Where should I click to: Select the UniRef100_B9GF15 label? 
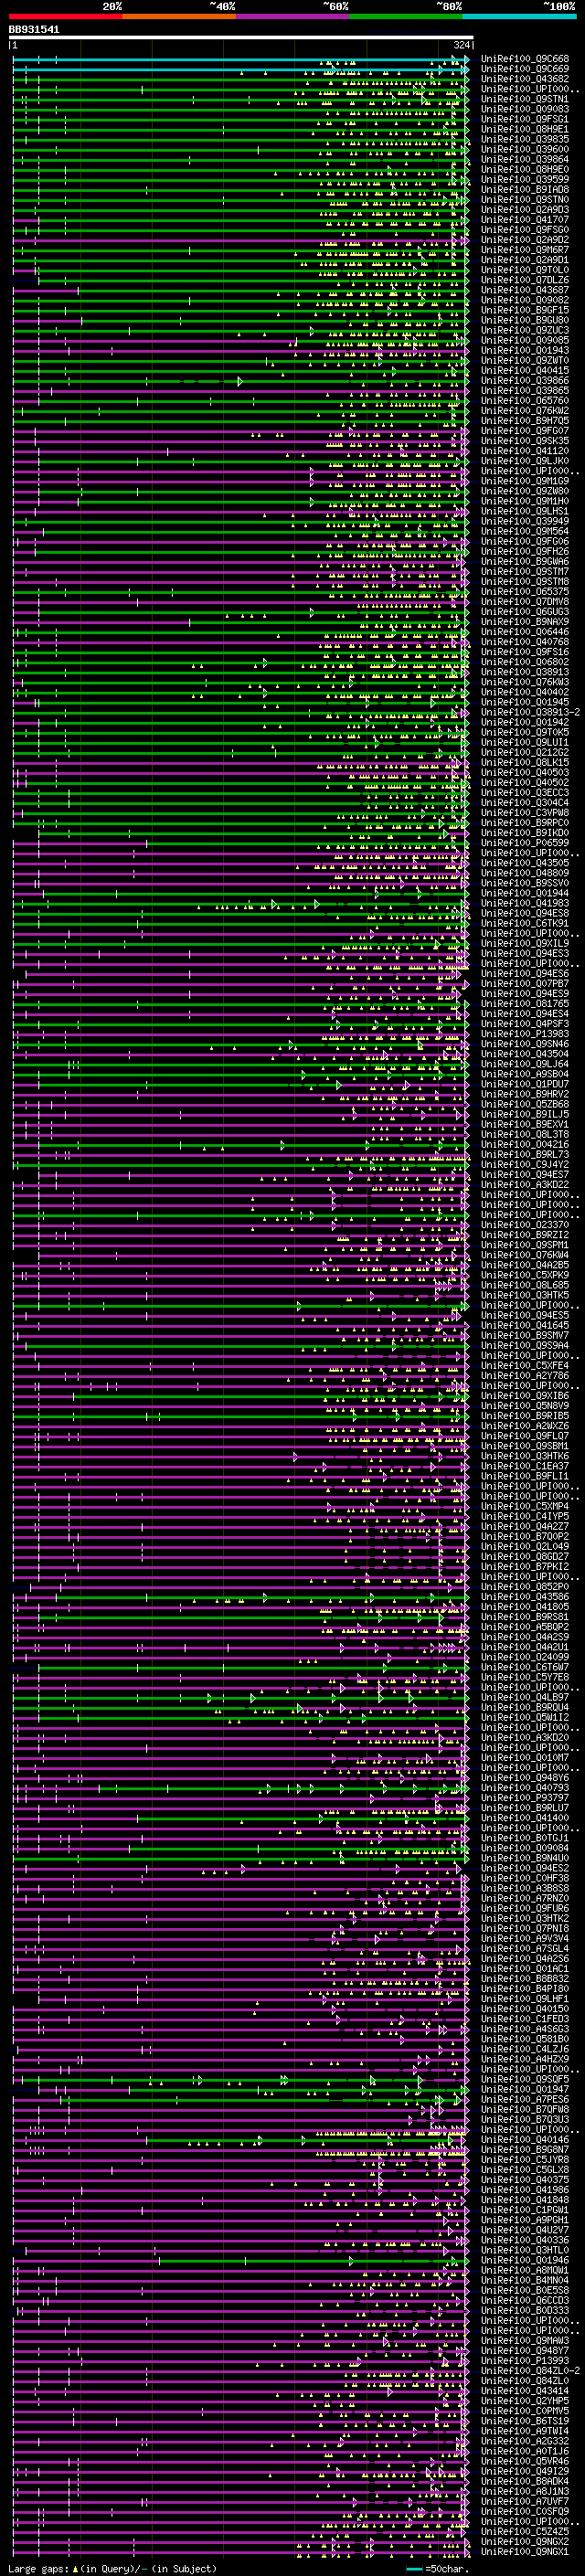pyautogui.click(x=524, y=310)
